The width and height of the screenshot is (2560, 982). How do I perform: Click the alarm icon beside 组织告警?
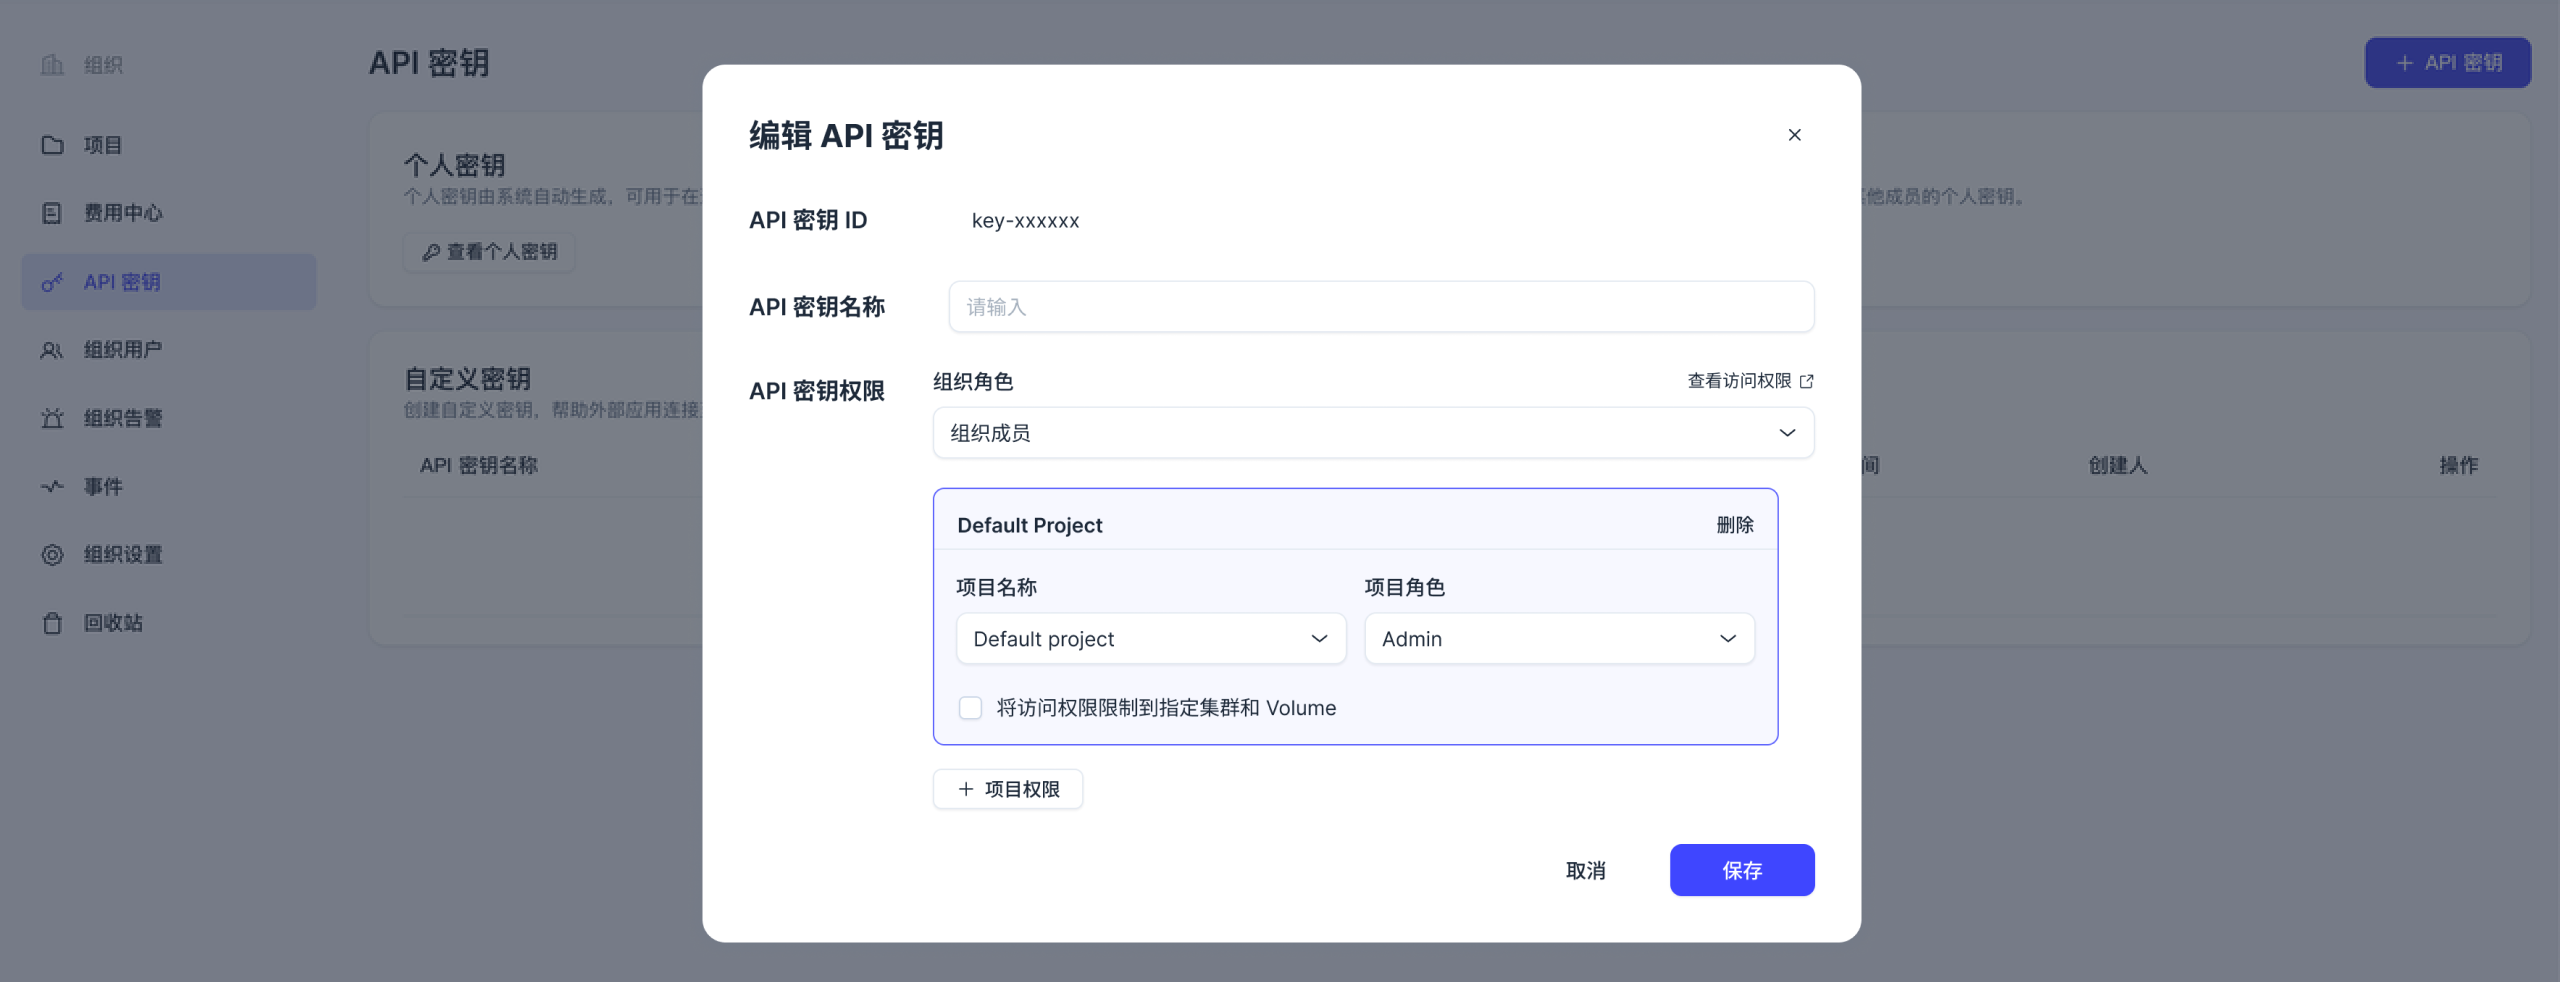tap(52, 418)
